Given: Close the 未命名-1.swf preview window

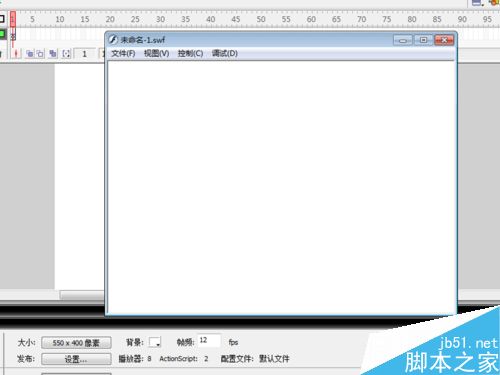Looking at the screenshot, I should click(444, 40).
